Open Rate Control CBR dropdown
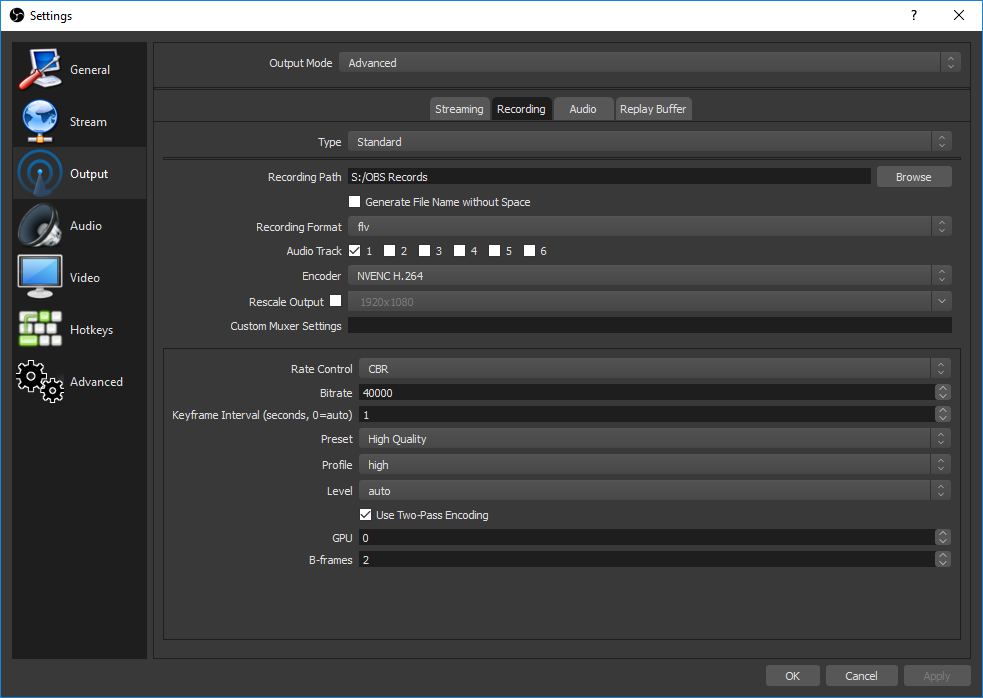 pyautogui.click(x=654, y=368)
